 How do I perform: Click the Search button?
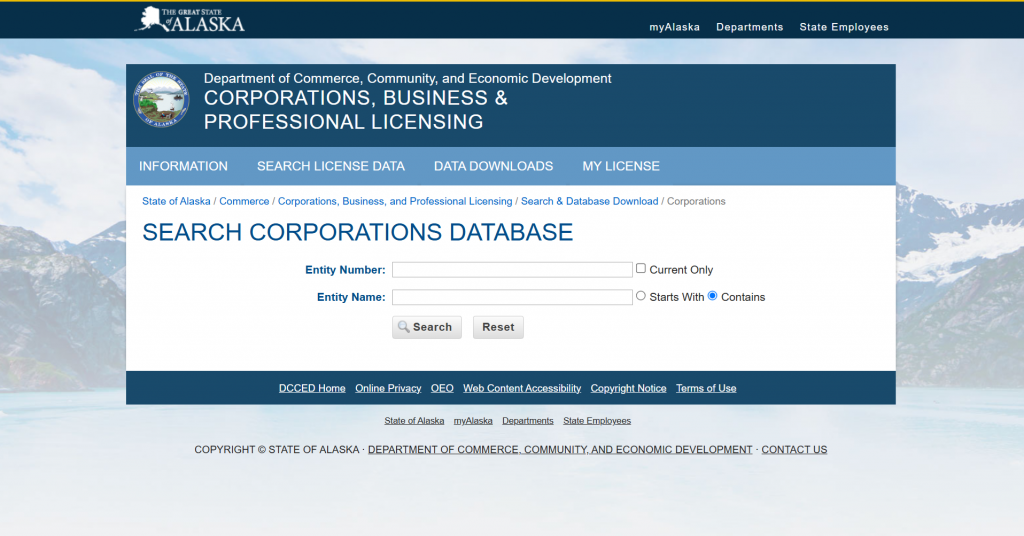tap(426, 327)
